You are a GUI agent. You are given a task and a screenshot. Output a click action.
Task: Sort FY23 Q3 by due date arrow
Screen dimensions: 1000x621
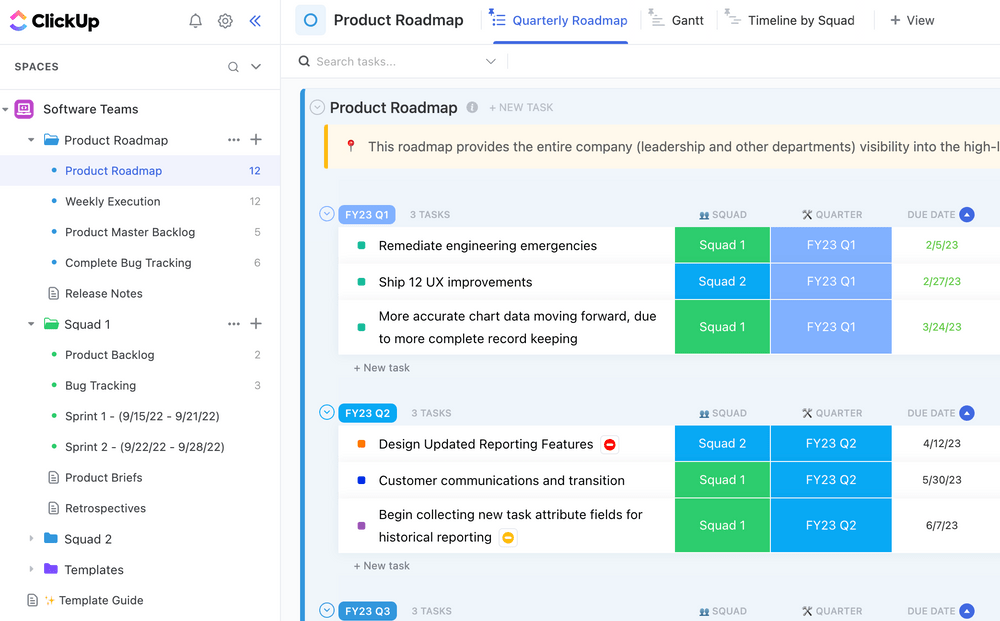pos(967,611)
